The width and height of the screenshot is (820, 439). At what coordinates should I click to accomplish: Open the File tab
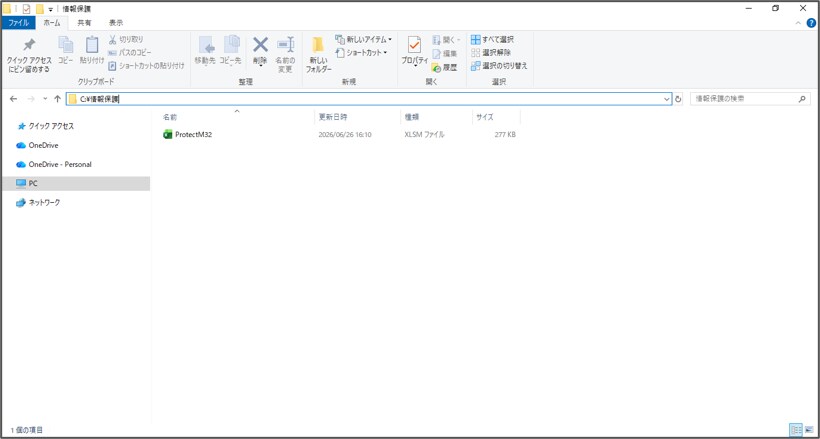(18, 22)
